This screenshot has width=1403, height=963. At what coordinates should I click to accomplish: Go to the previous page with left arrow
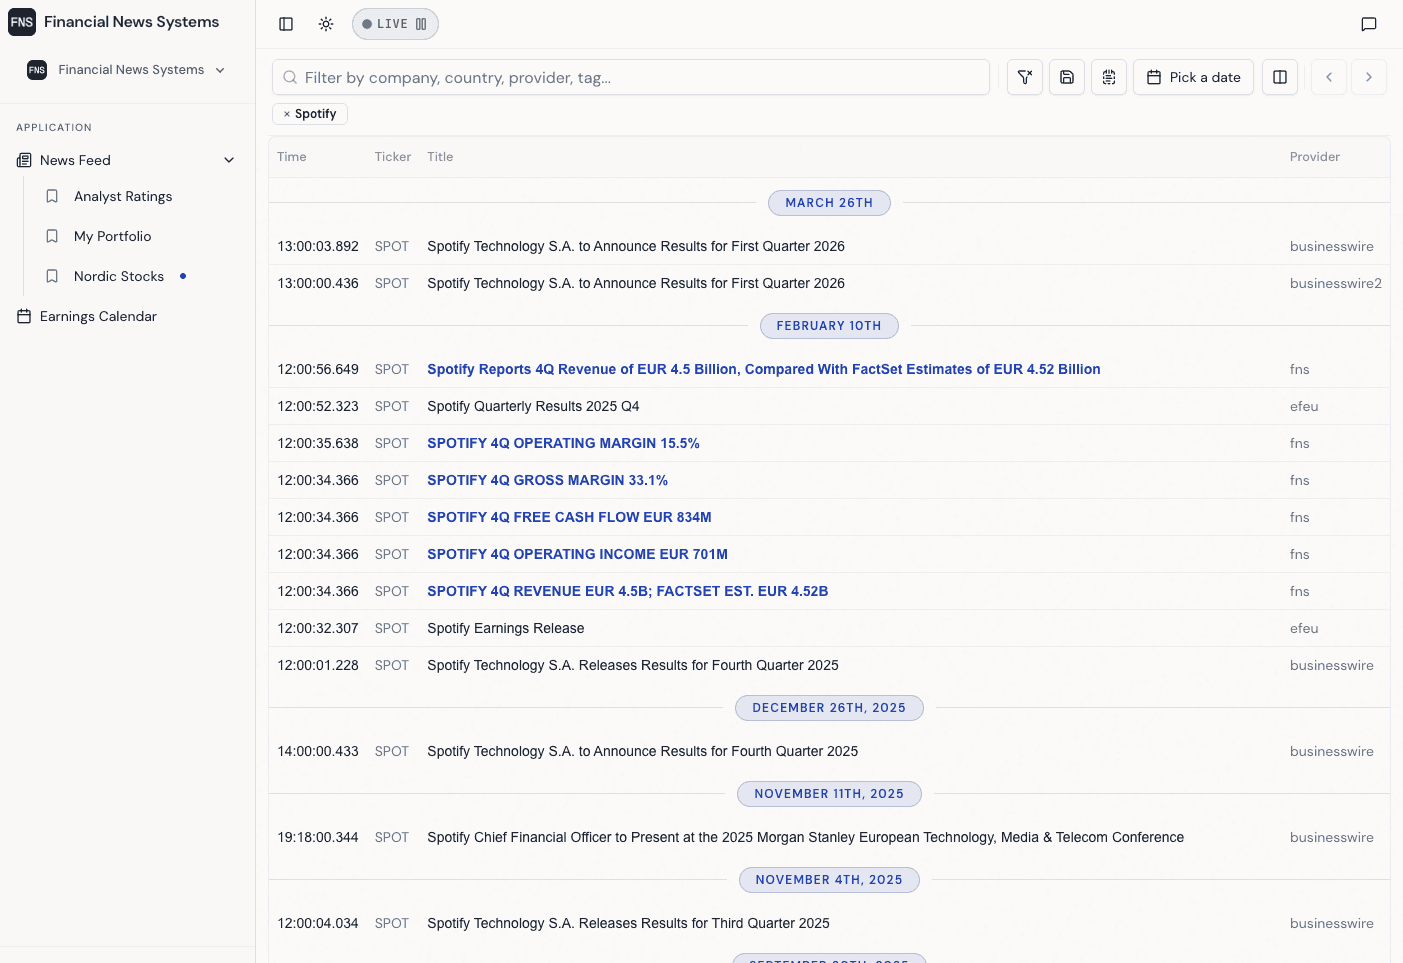point(1328,76)
